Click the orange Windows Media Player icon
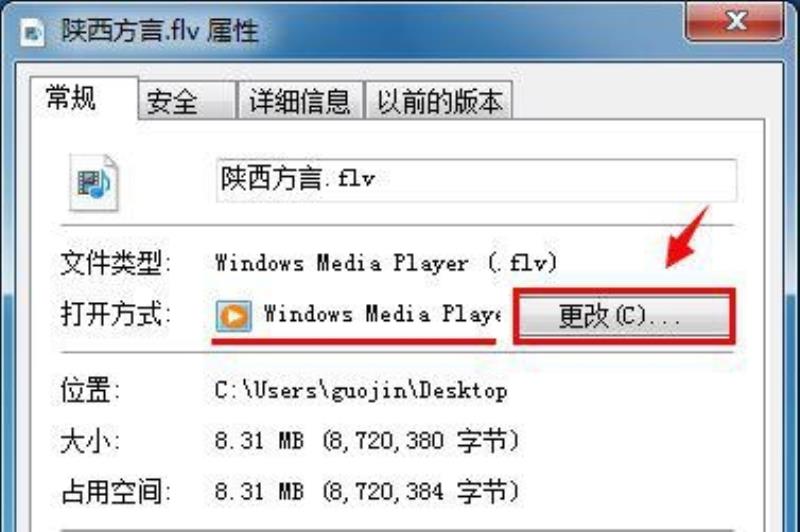 pos(233,316)
